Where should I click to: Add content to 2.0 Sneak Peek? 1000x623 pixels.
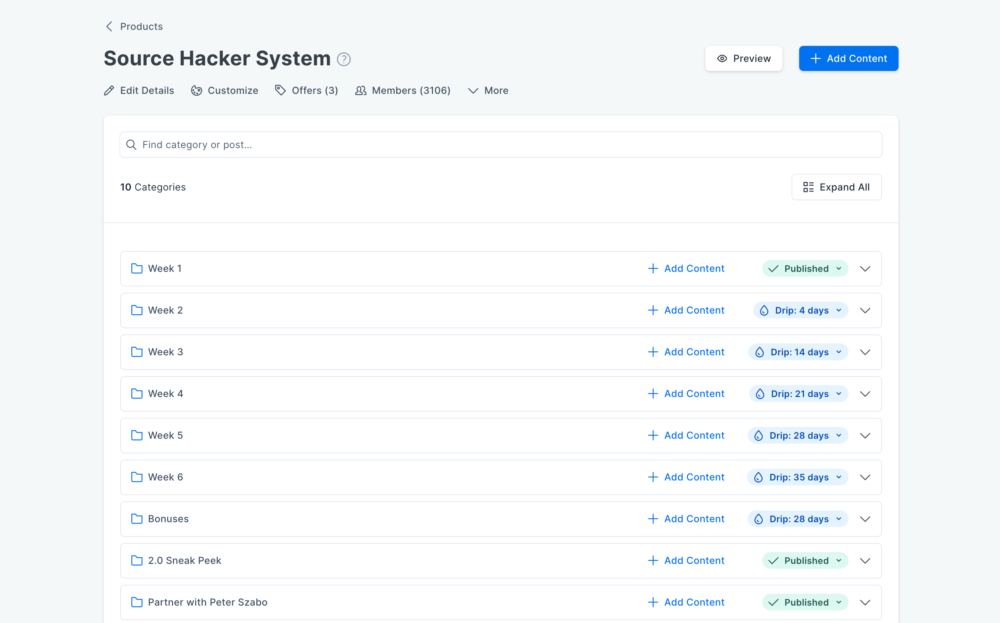pos(686,561)
